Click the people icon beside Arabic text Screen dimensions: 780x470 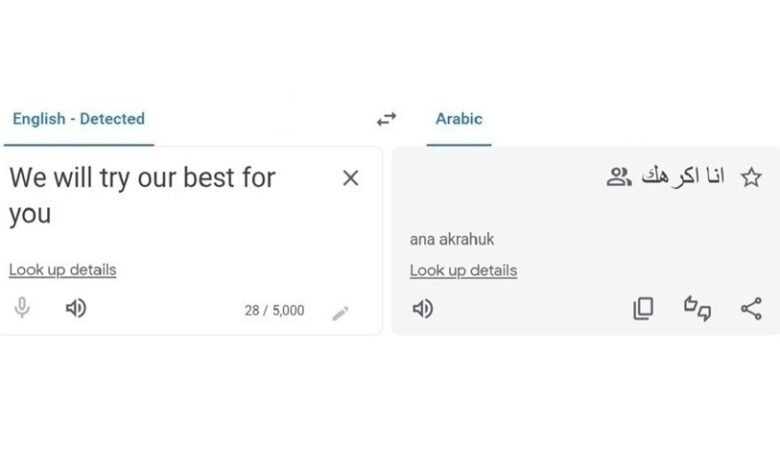point(619,178)
